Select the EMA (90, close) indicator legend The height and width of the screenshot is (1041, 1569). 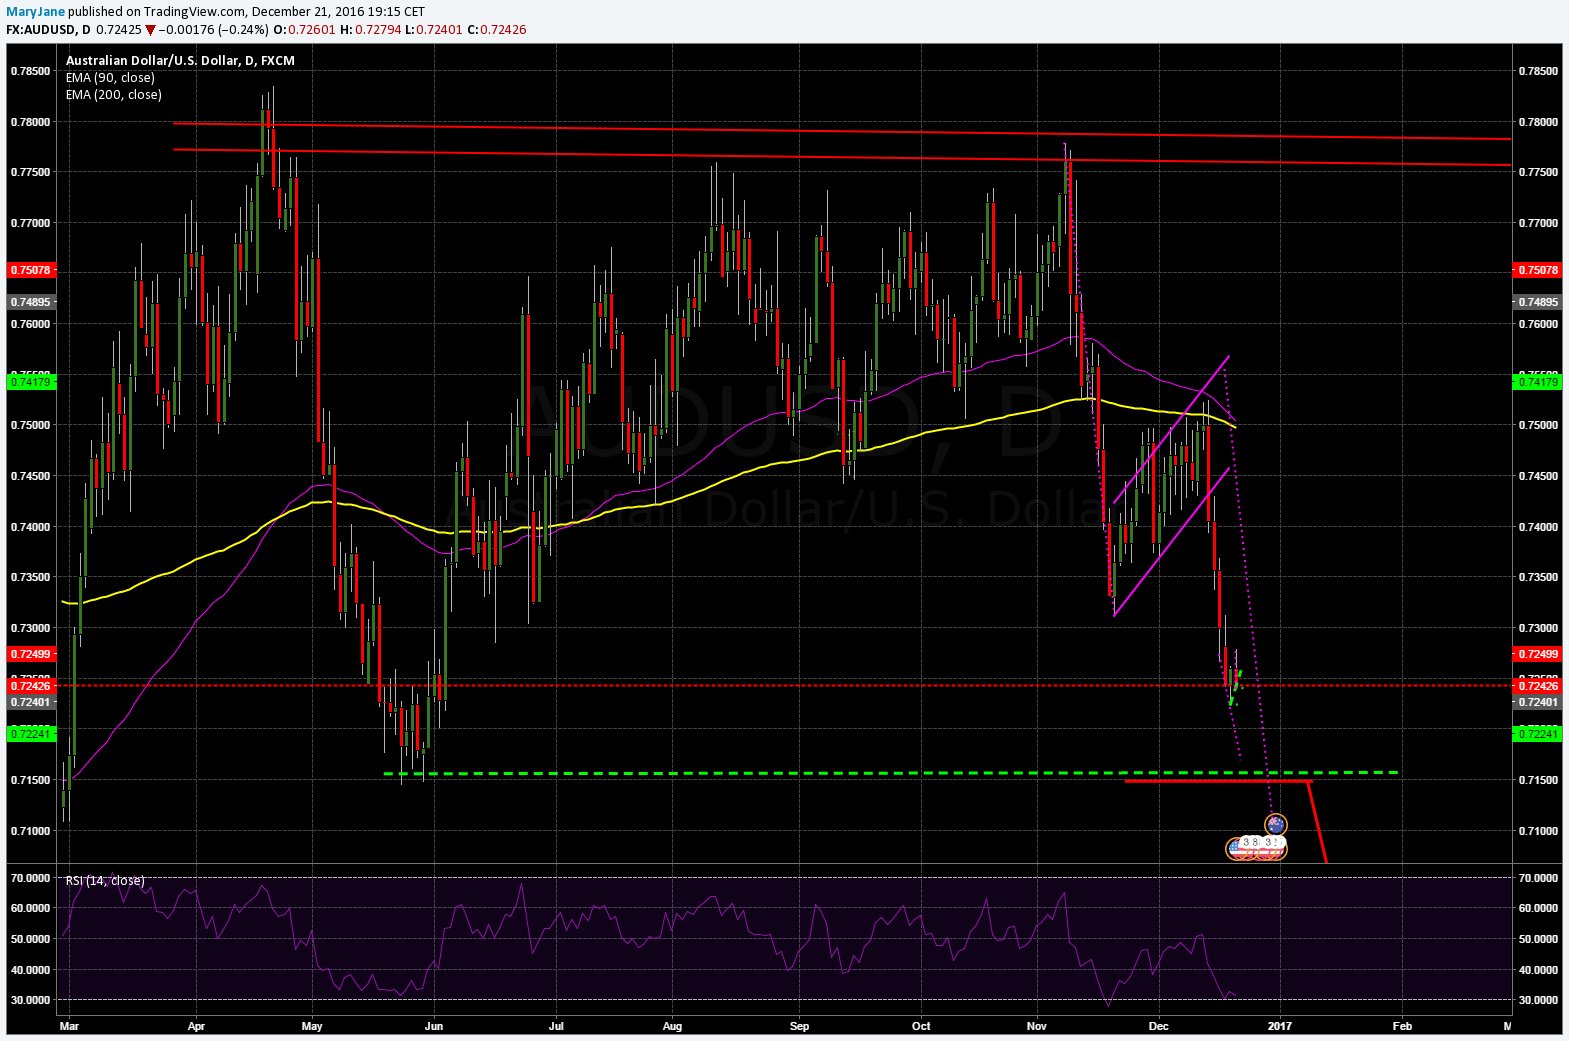coord(110,77)
